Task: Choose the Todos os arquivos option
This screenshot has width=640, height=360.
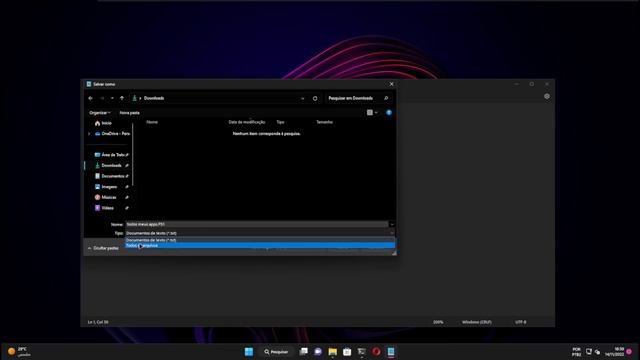Action: [x=260, y=246]
